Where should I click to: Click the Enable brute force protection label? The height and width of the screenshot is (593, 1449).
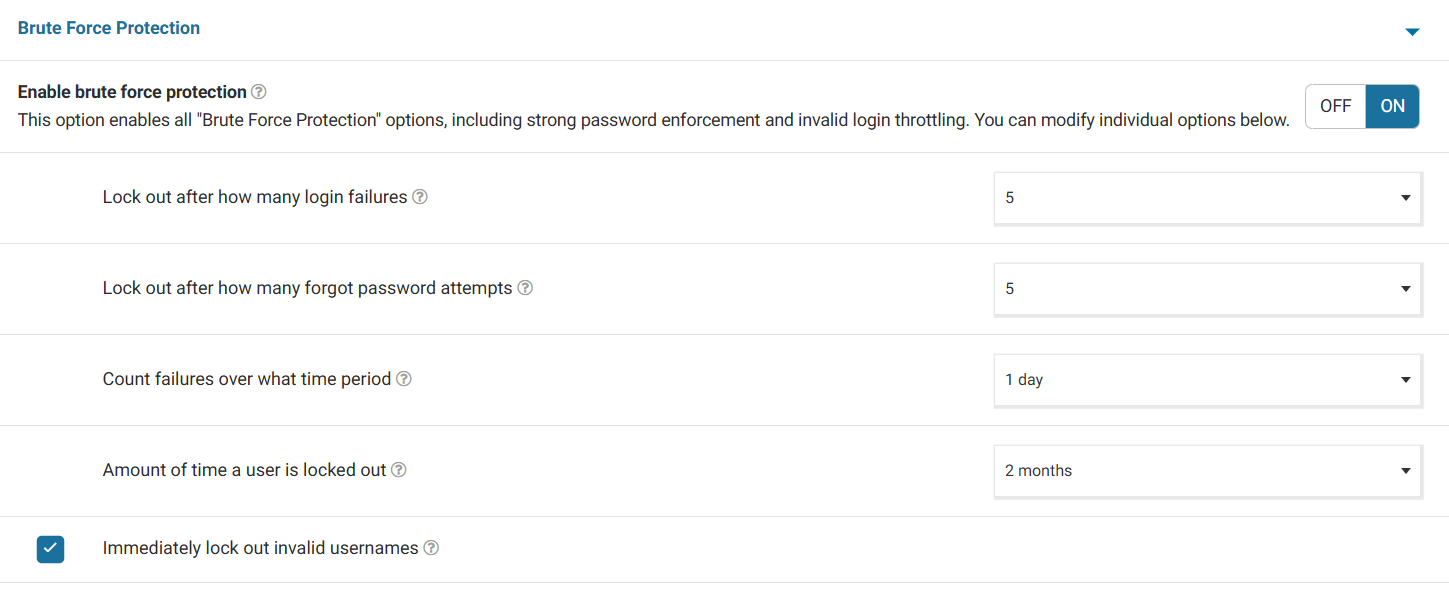pos(132,92)
